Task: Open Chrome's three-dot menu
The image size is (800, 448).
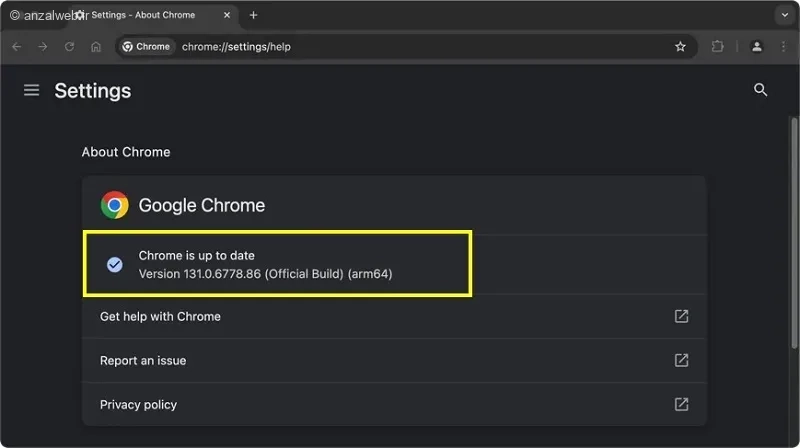Action: (x=784, y=46)
